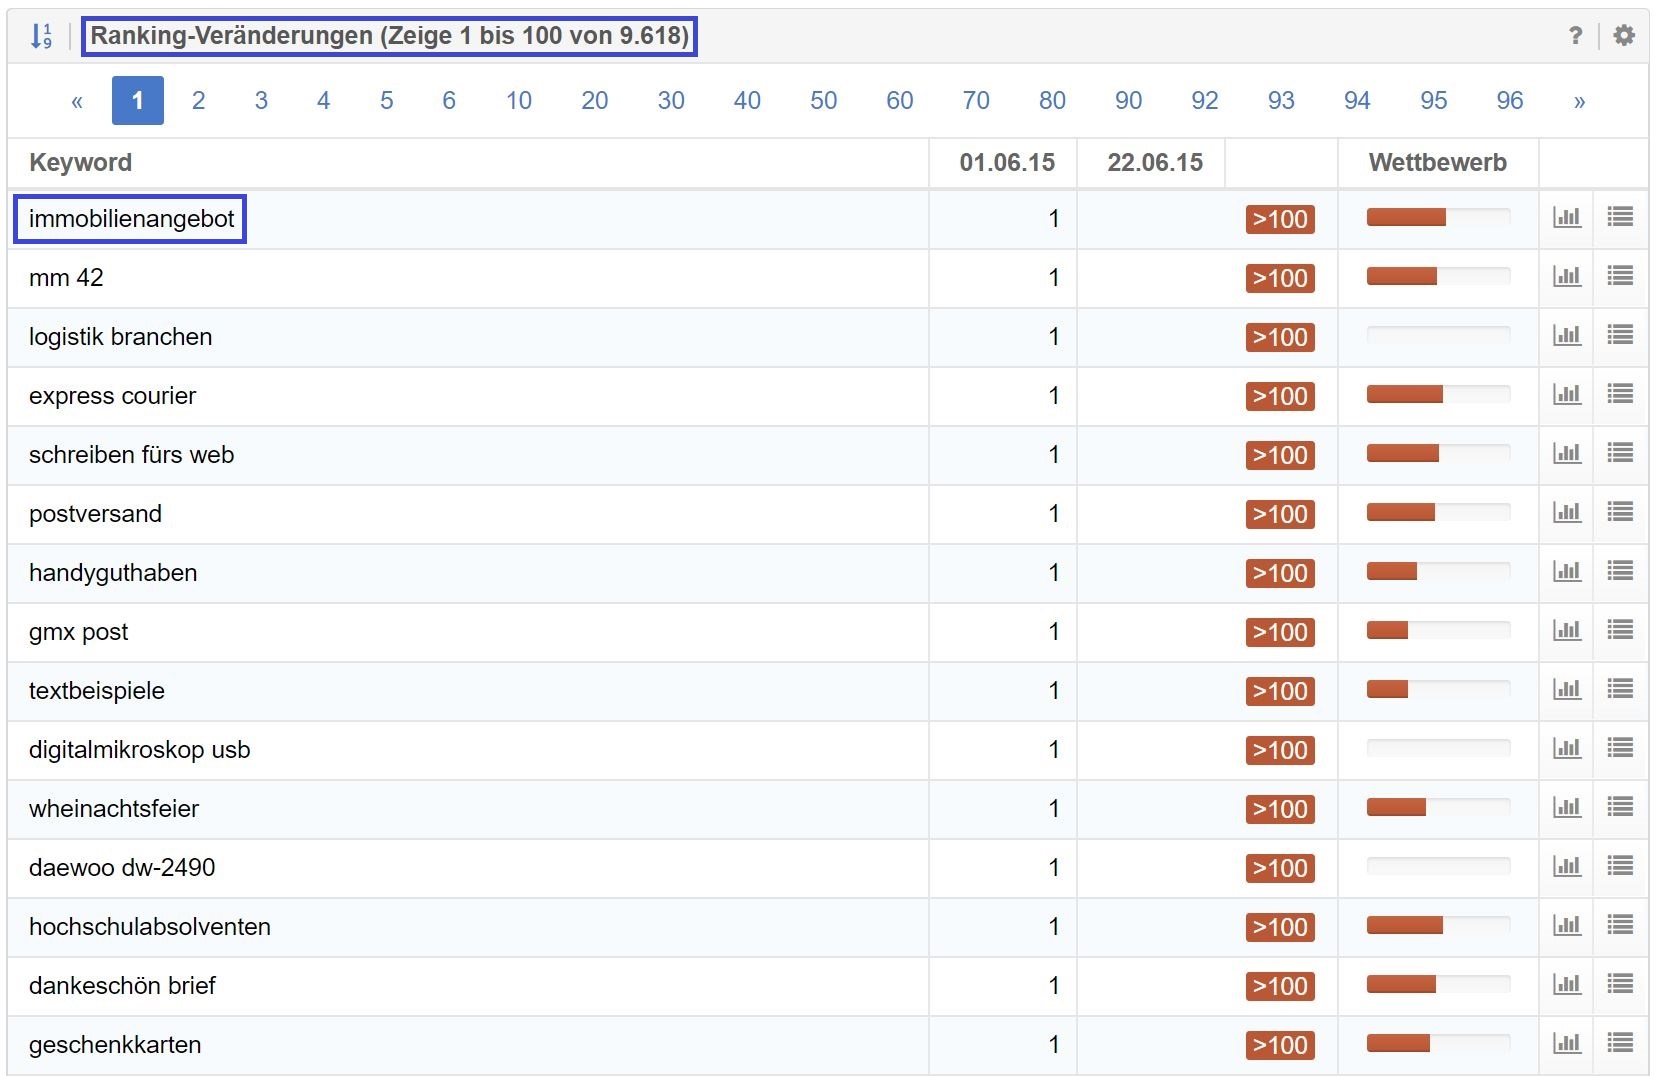Open chart icon for geschenkkarten row
1657x1076 pixels.
[x=1566, y=1043]
